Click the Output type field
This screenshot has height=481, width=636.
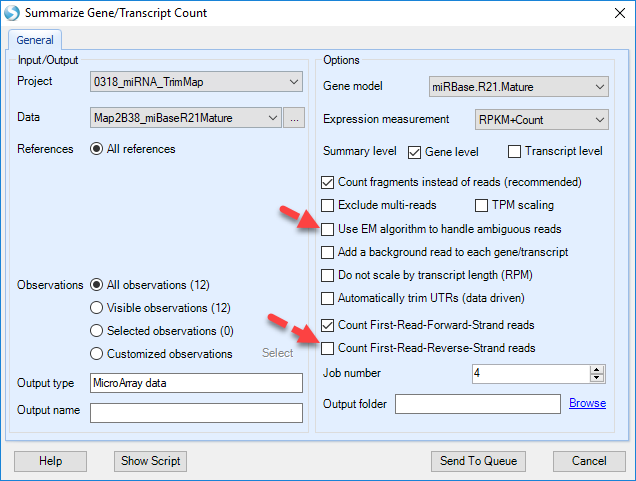tap(196, 383)
